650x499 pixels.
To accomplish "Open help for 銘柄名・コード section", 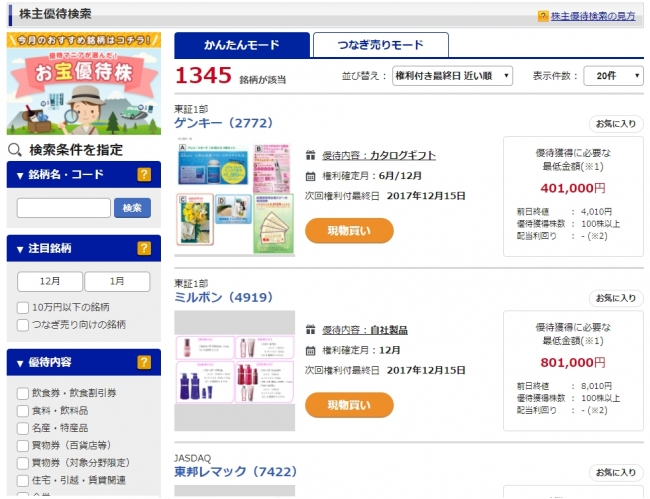I will point(144,174).
